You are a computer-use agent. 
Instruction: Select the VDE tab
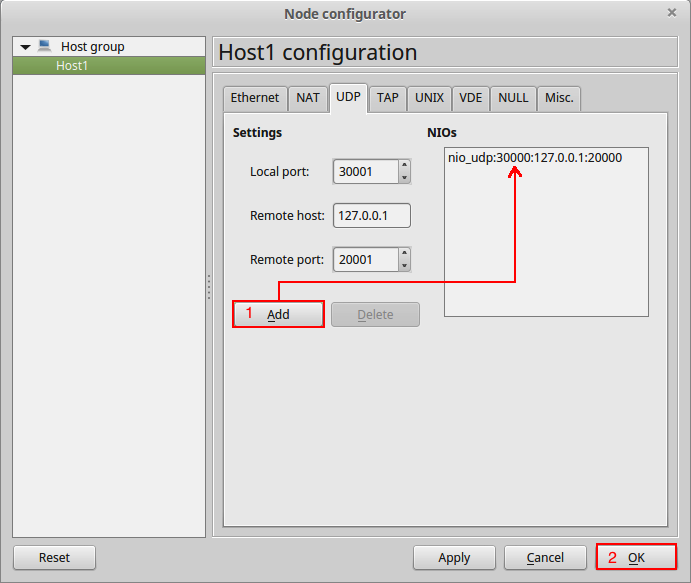tap(470, 98)
